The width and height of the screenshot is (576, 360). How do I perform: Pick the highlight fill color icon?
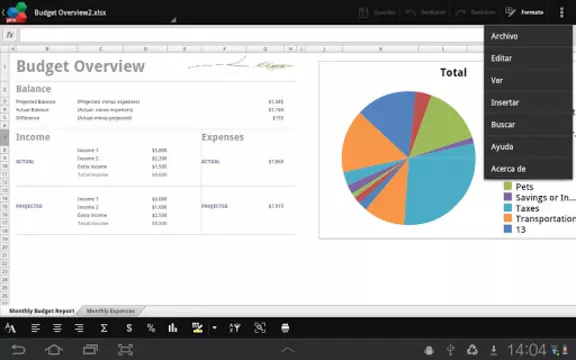pyautogui.click(x=197, y=328)
